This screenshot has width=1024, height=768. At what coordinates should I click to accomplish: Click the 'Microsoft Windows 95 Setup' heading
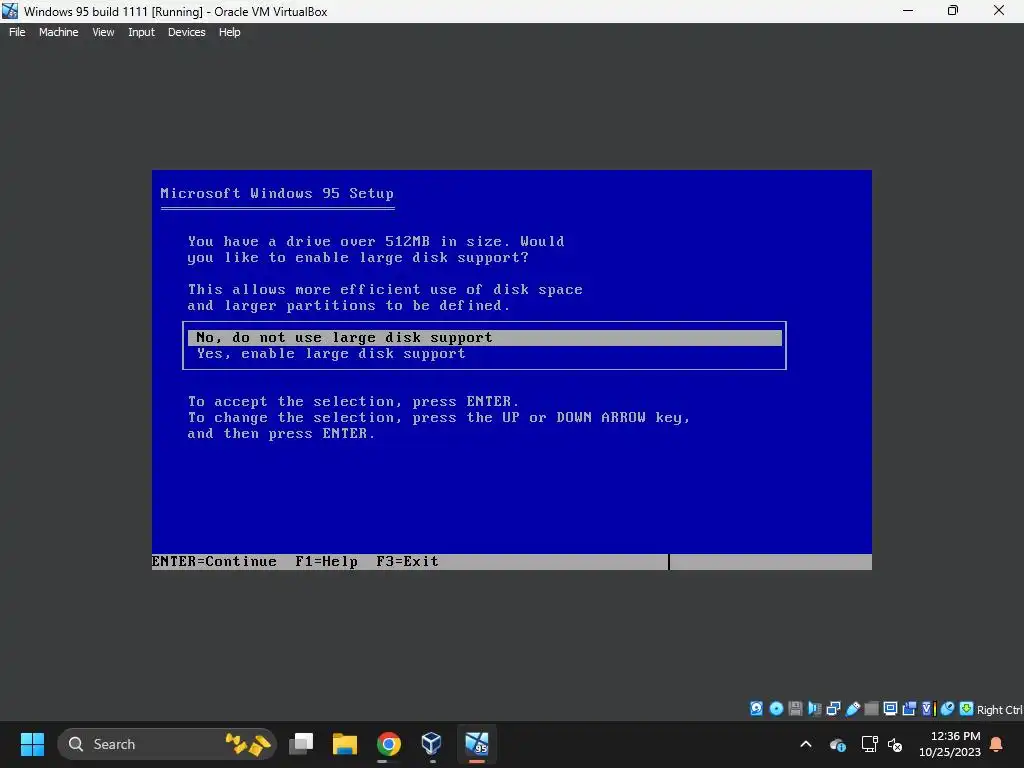coord(277,193)
